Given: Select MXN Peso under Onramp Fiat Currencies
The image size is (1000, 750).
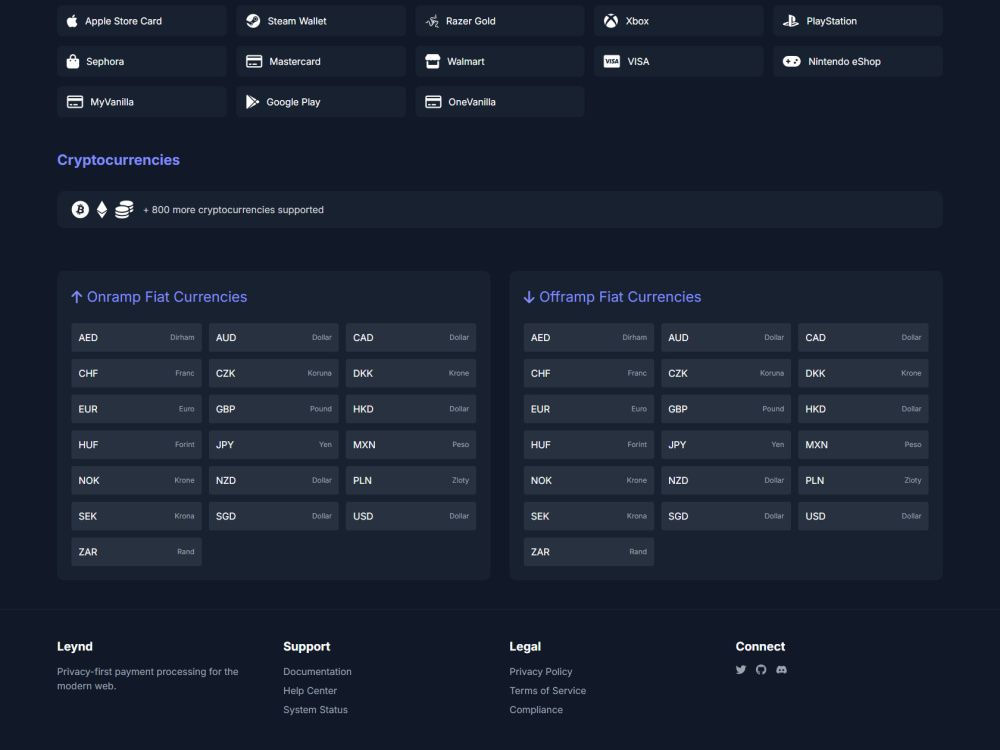Looking at the screenshot, I should [x=411, y=445].
